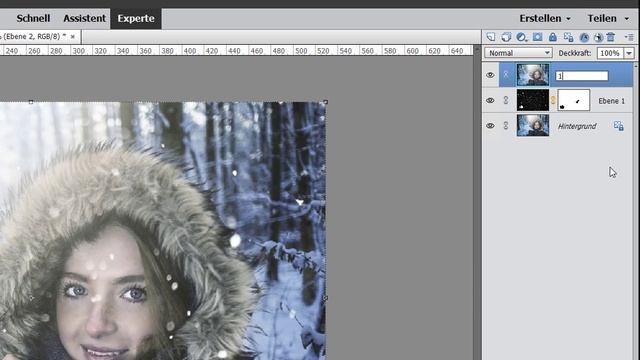Select the Experte mode tab
Image resolution: width=640 pixels, height=360 pixels.
(x=136, y=18)
